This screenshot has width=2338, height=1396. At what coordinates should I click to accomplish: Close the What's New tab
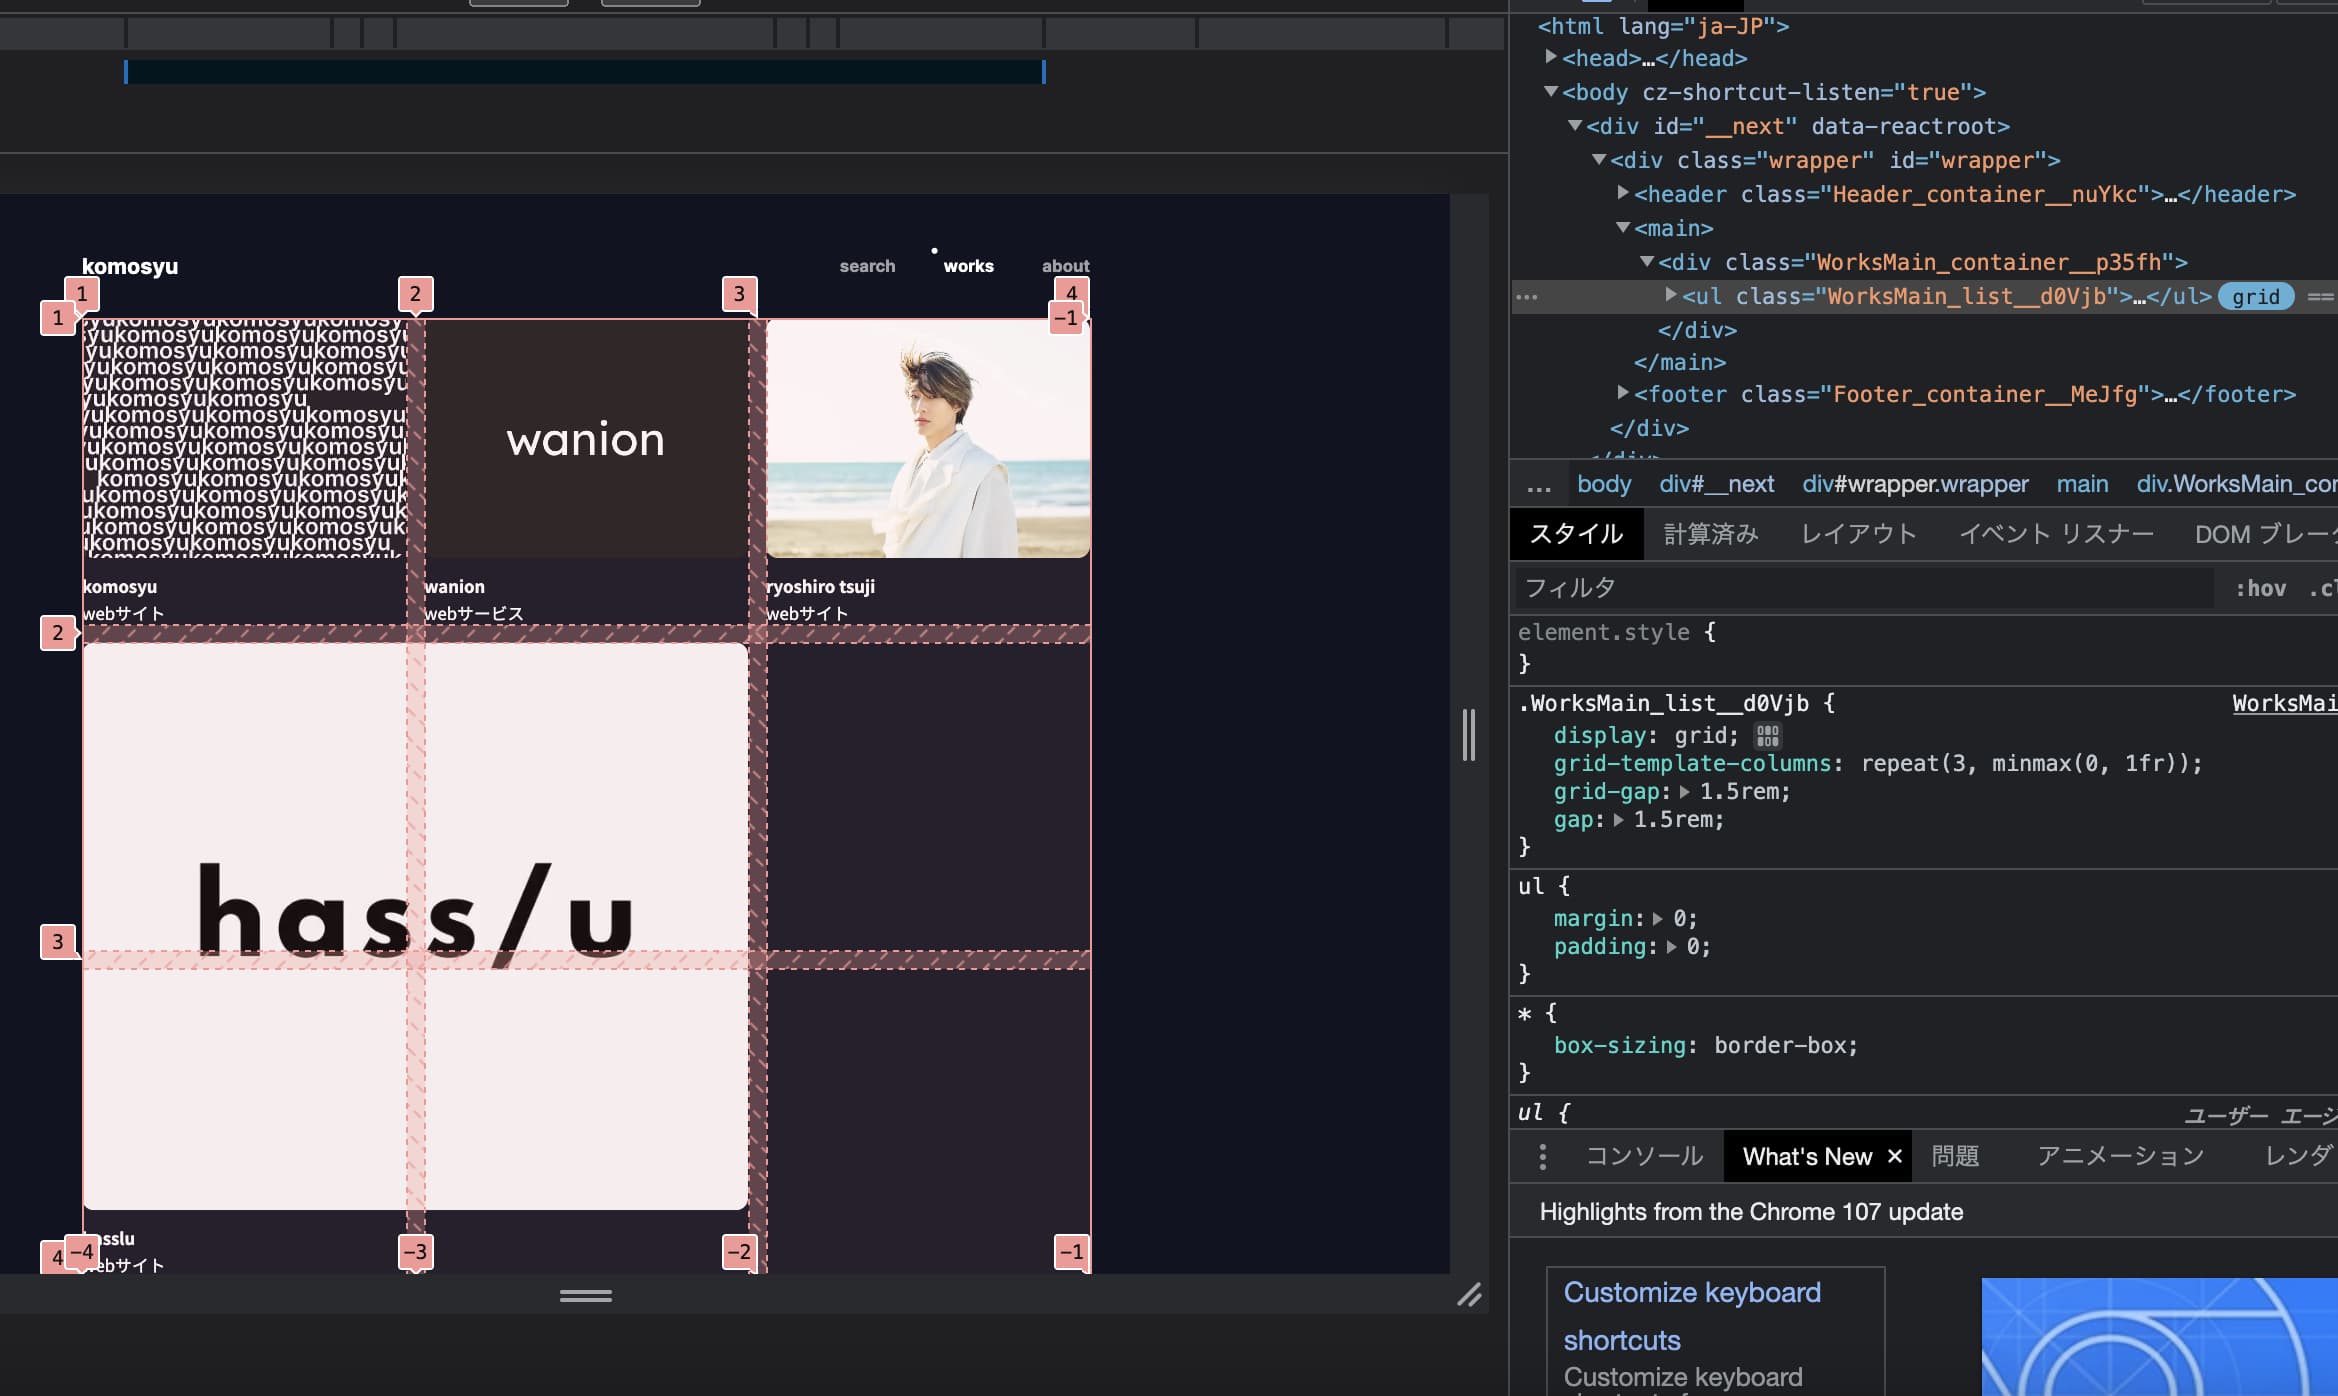[x=1894, y=1157]
